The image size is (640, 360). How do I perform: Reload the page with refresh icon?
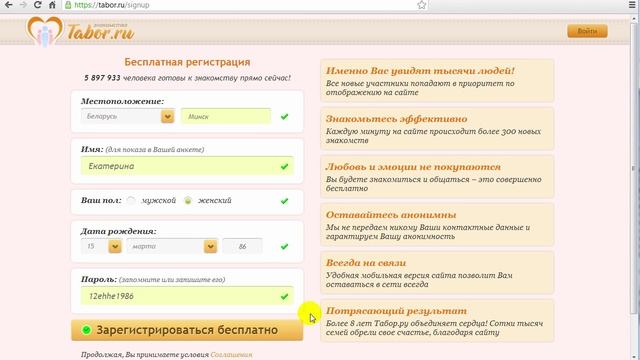pyautogui.click(x=38, y=5)
